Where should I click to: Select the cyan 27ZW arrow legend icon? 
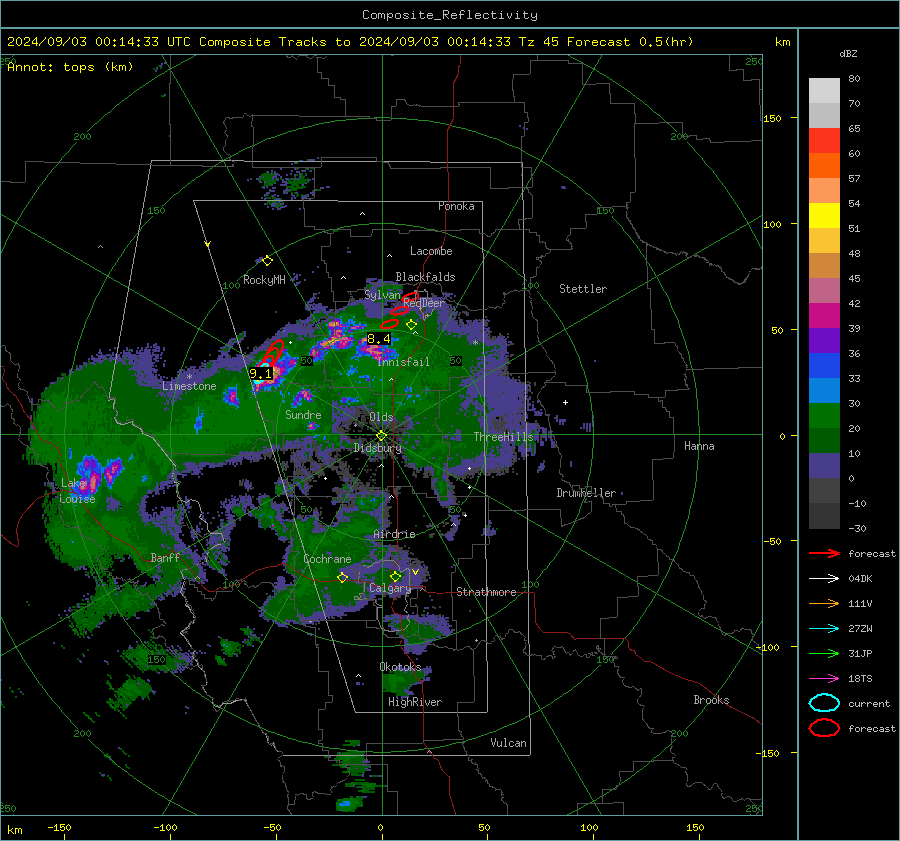click(824, 629)
